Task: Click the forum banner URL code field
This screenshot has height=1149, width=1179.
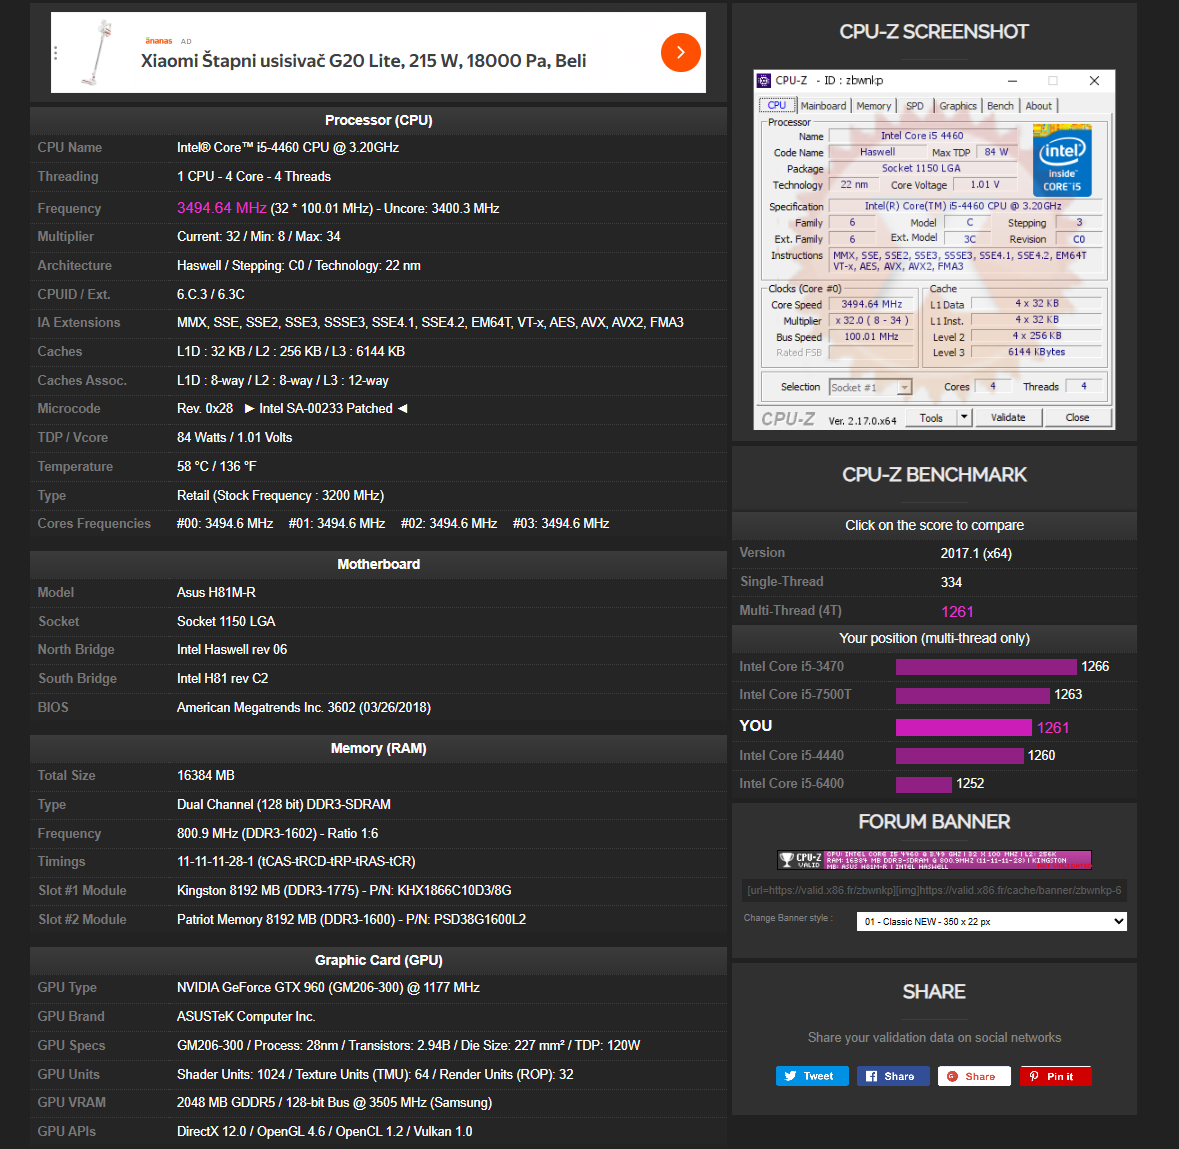Action: [934, 890]
